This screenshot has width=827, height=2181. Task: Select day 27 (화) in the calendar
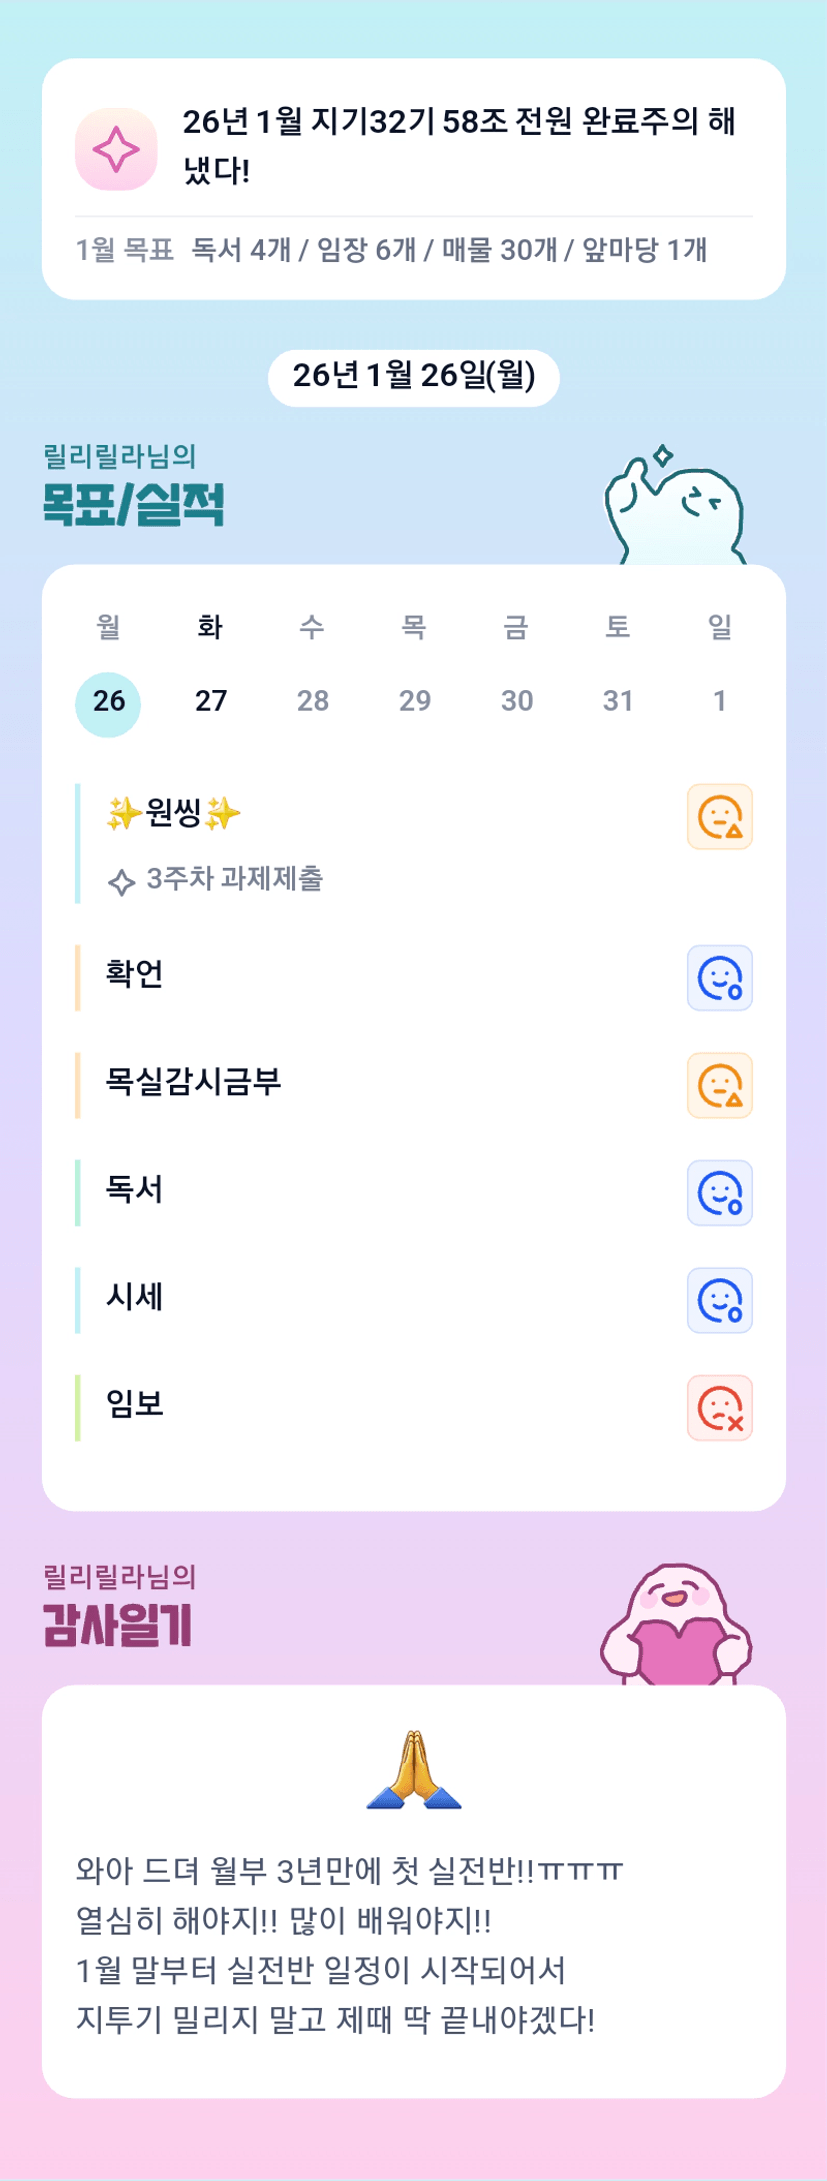click(x=210, y=701)
